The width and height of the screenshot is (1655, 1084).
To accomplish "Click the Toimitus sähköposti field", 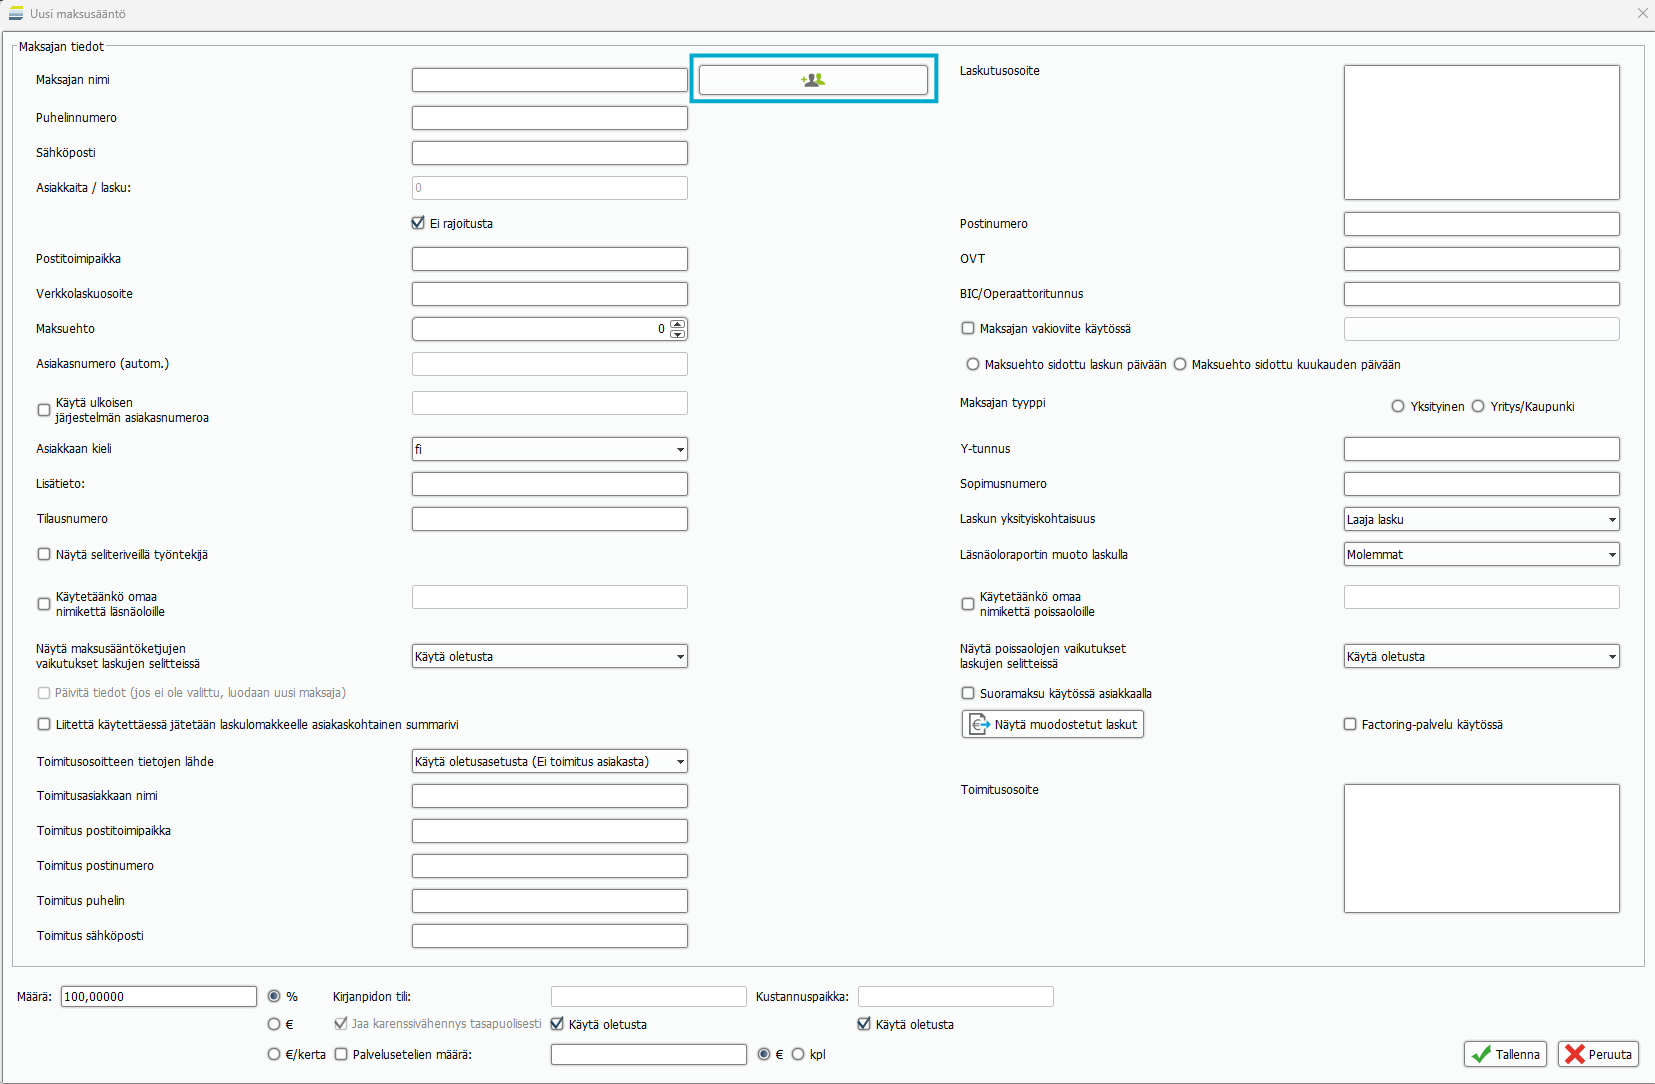I will tap(550, 936).
